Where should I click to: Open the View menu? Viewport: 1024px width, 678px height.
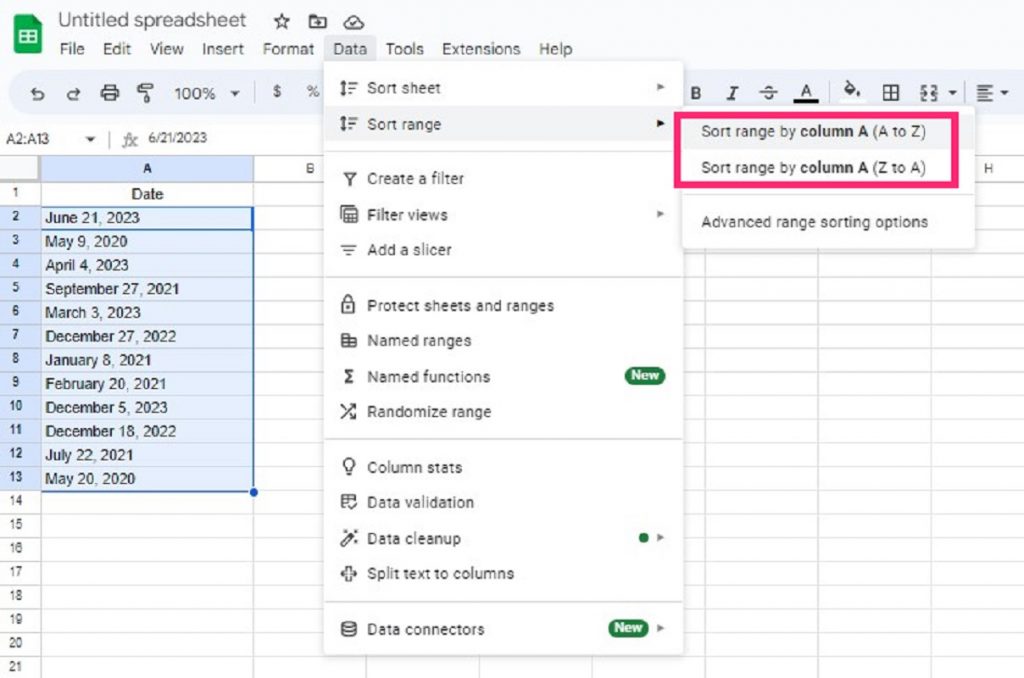[x=167, y=49]
